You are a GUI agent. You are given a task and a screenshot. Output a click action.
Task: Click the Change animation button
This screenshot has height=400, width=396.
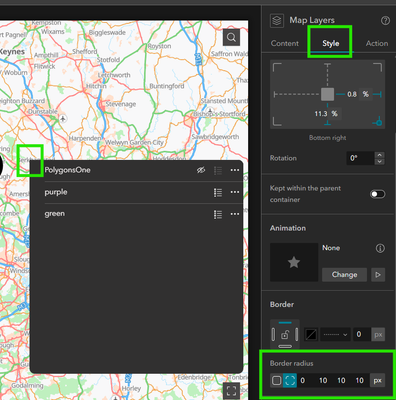pos(344,275)
